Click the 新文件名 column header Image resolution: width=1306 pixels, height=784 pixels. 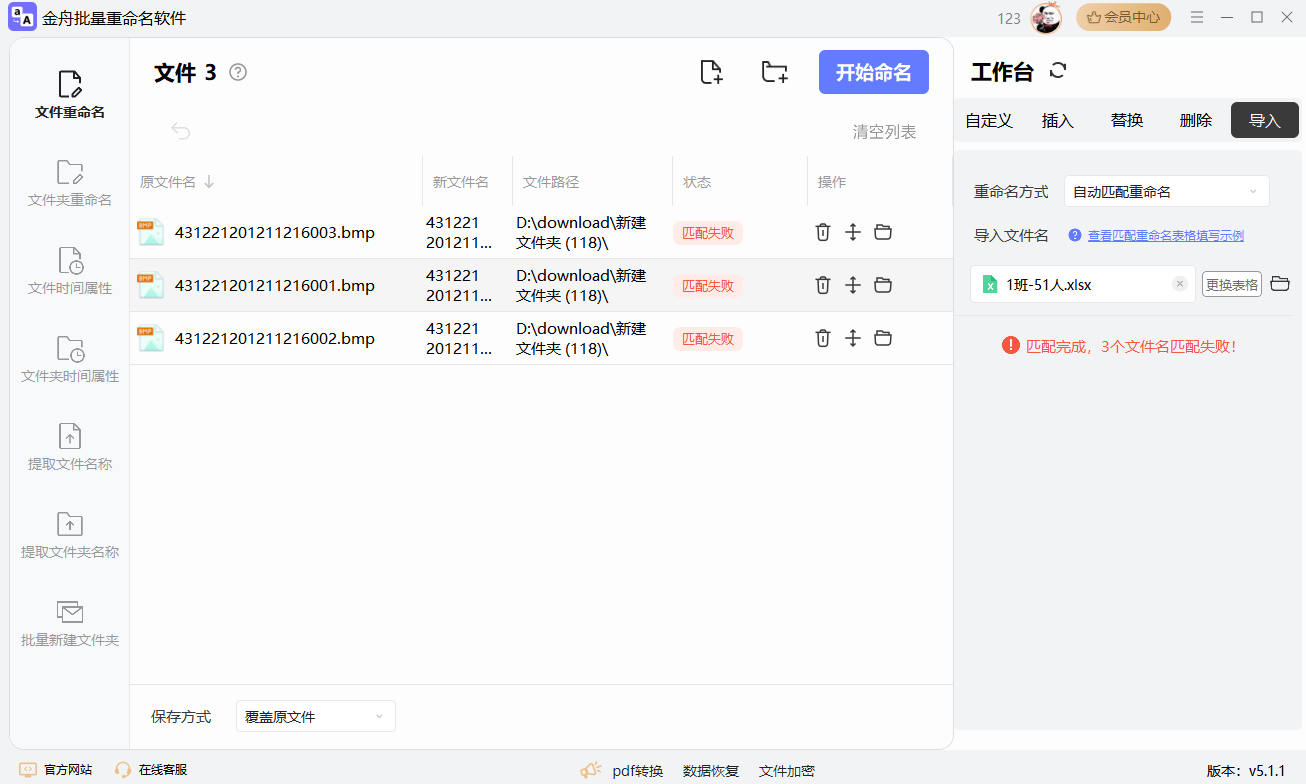tap(461, 182)
